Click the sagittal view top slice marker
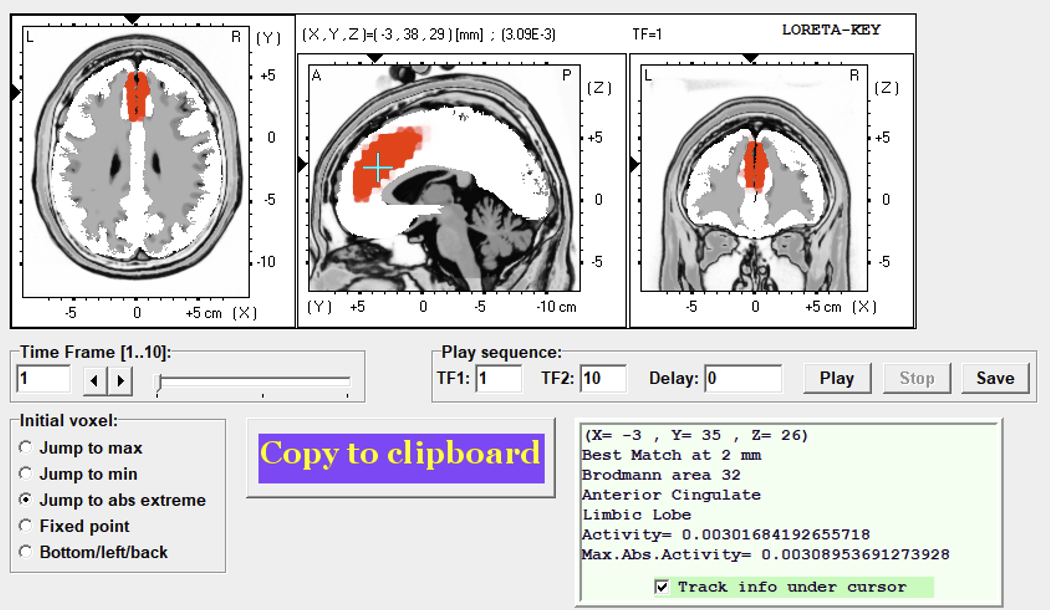Screen dimensions: 1050x610 point(375,58)
